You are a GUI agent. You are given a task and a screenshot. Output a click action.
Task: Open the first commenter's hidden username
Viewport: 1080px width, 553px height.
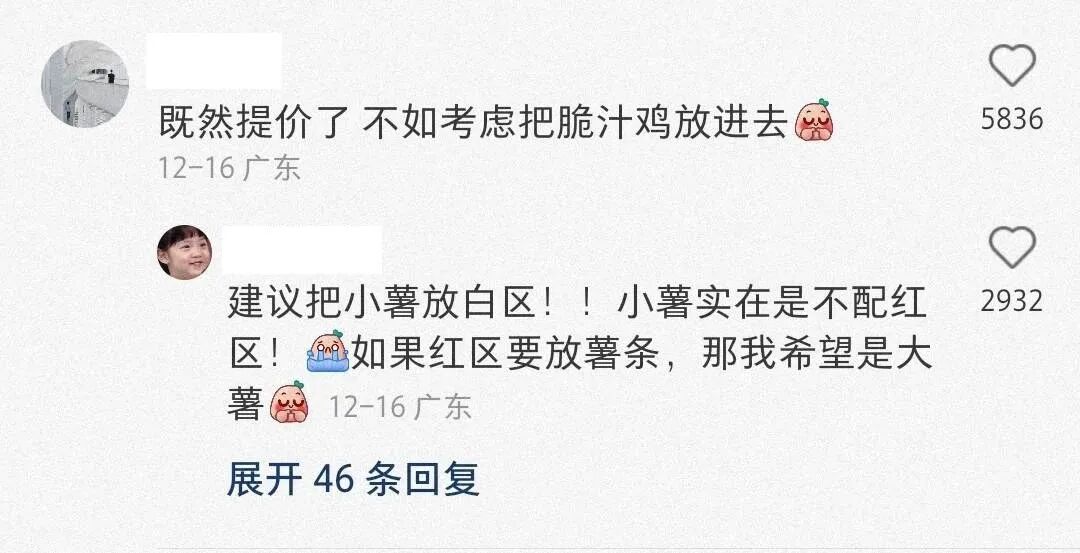coord(214,61)
